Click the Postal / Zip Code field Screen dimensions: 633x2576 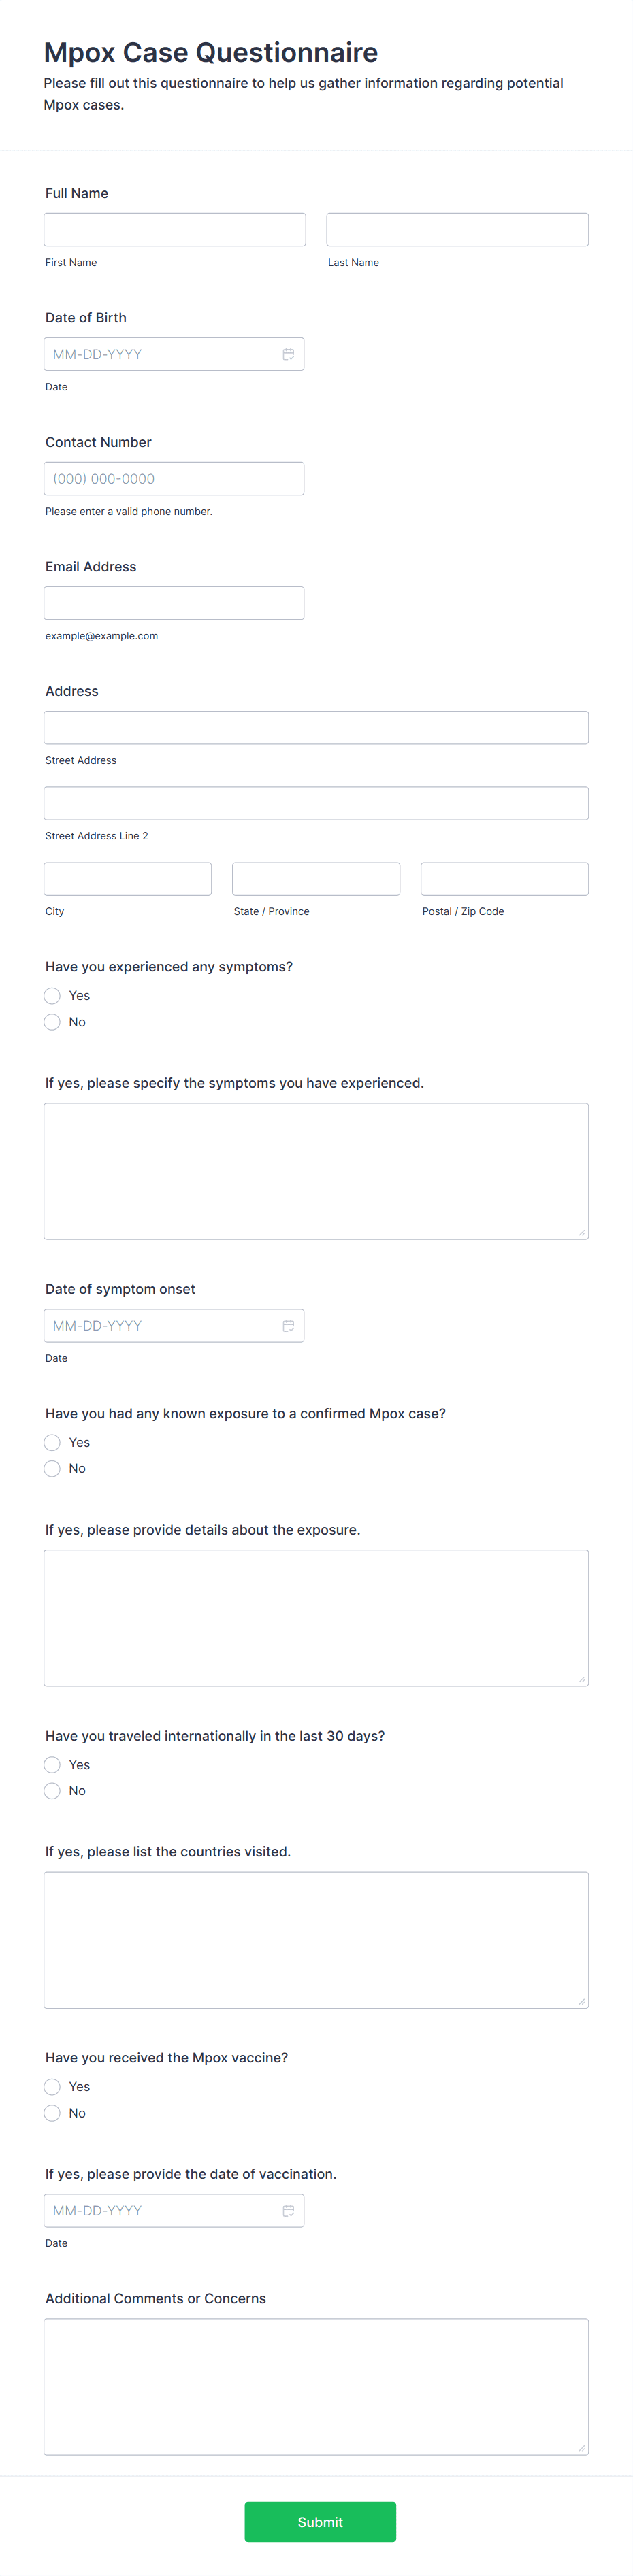[504, 878]
